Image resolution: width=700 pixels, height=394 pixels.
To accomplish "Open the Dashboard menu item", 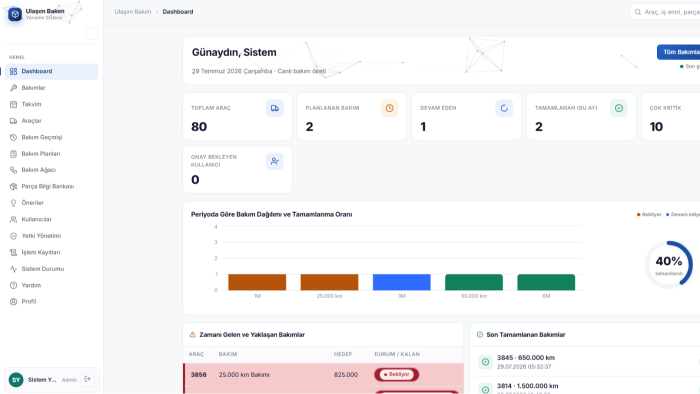I will [x=51, y=71].
